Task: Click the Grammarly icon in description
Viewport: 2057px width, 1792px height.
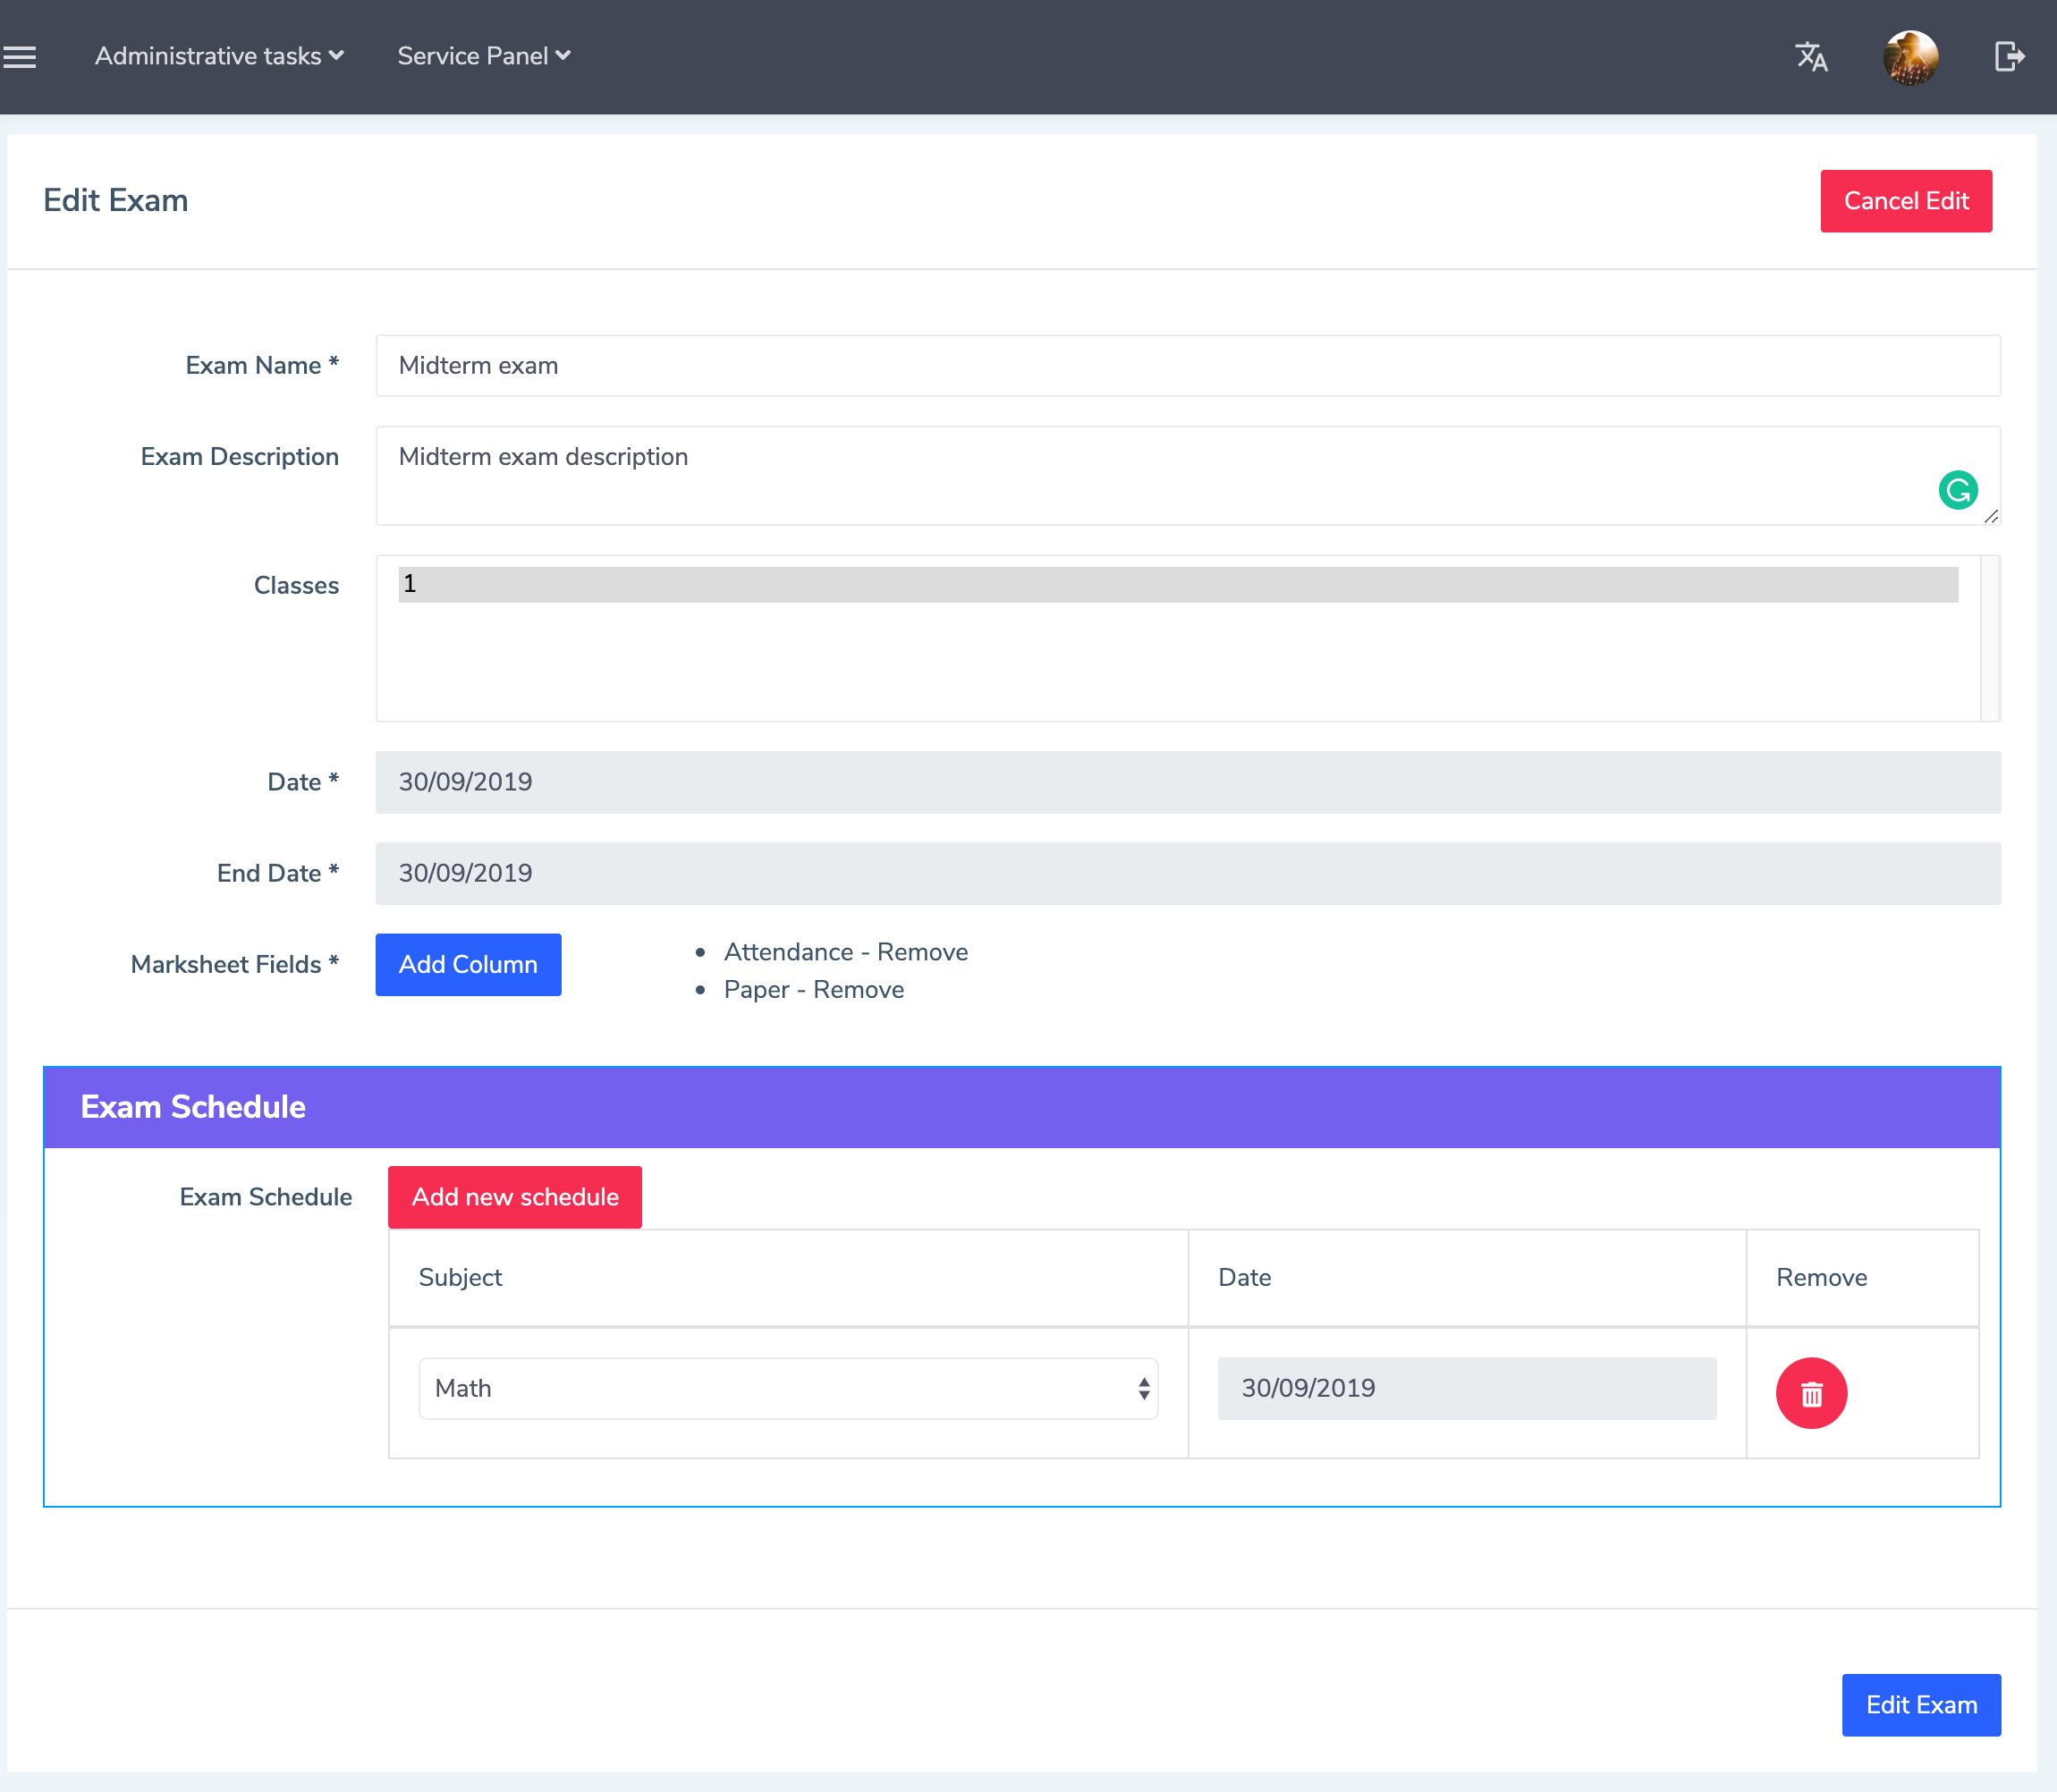Action: [1957, 490]
